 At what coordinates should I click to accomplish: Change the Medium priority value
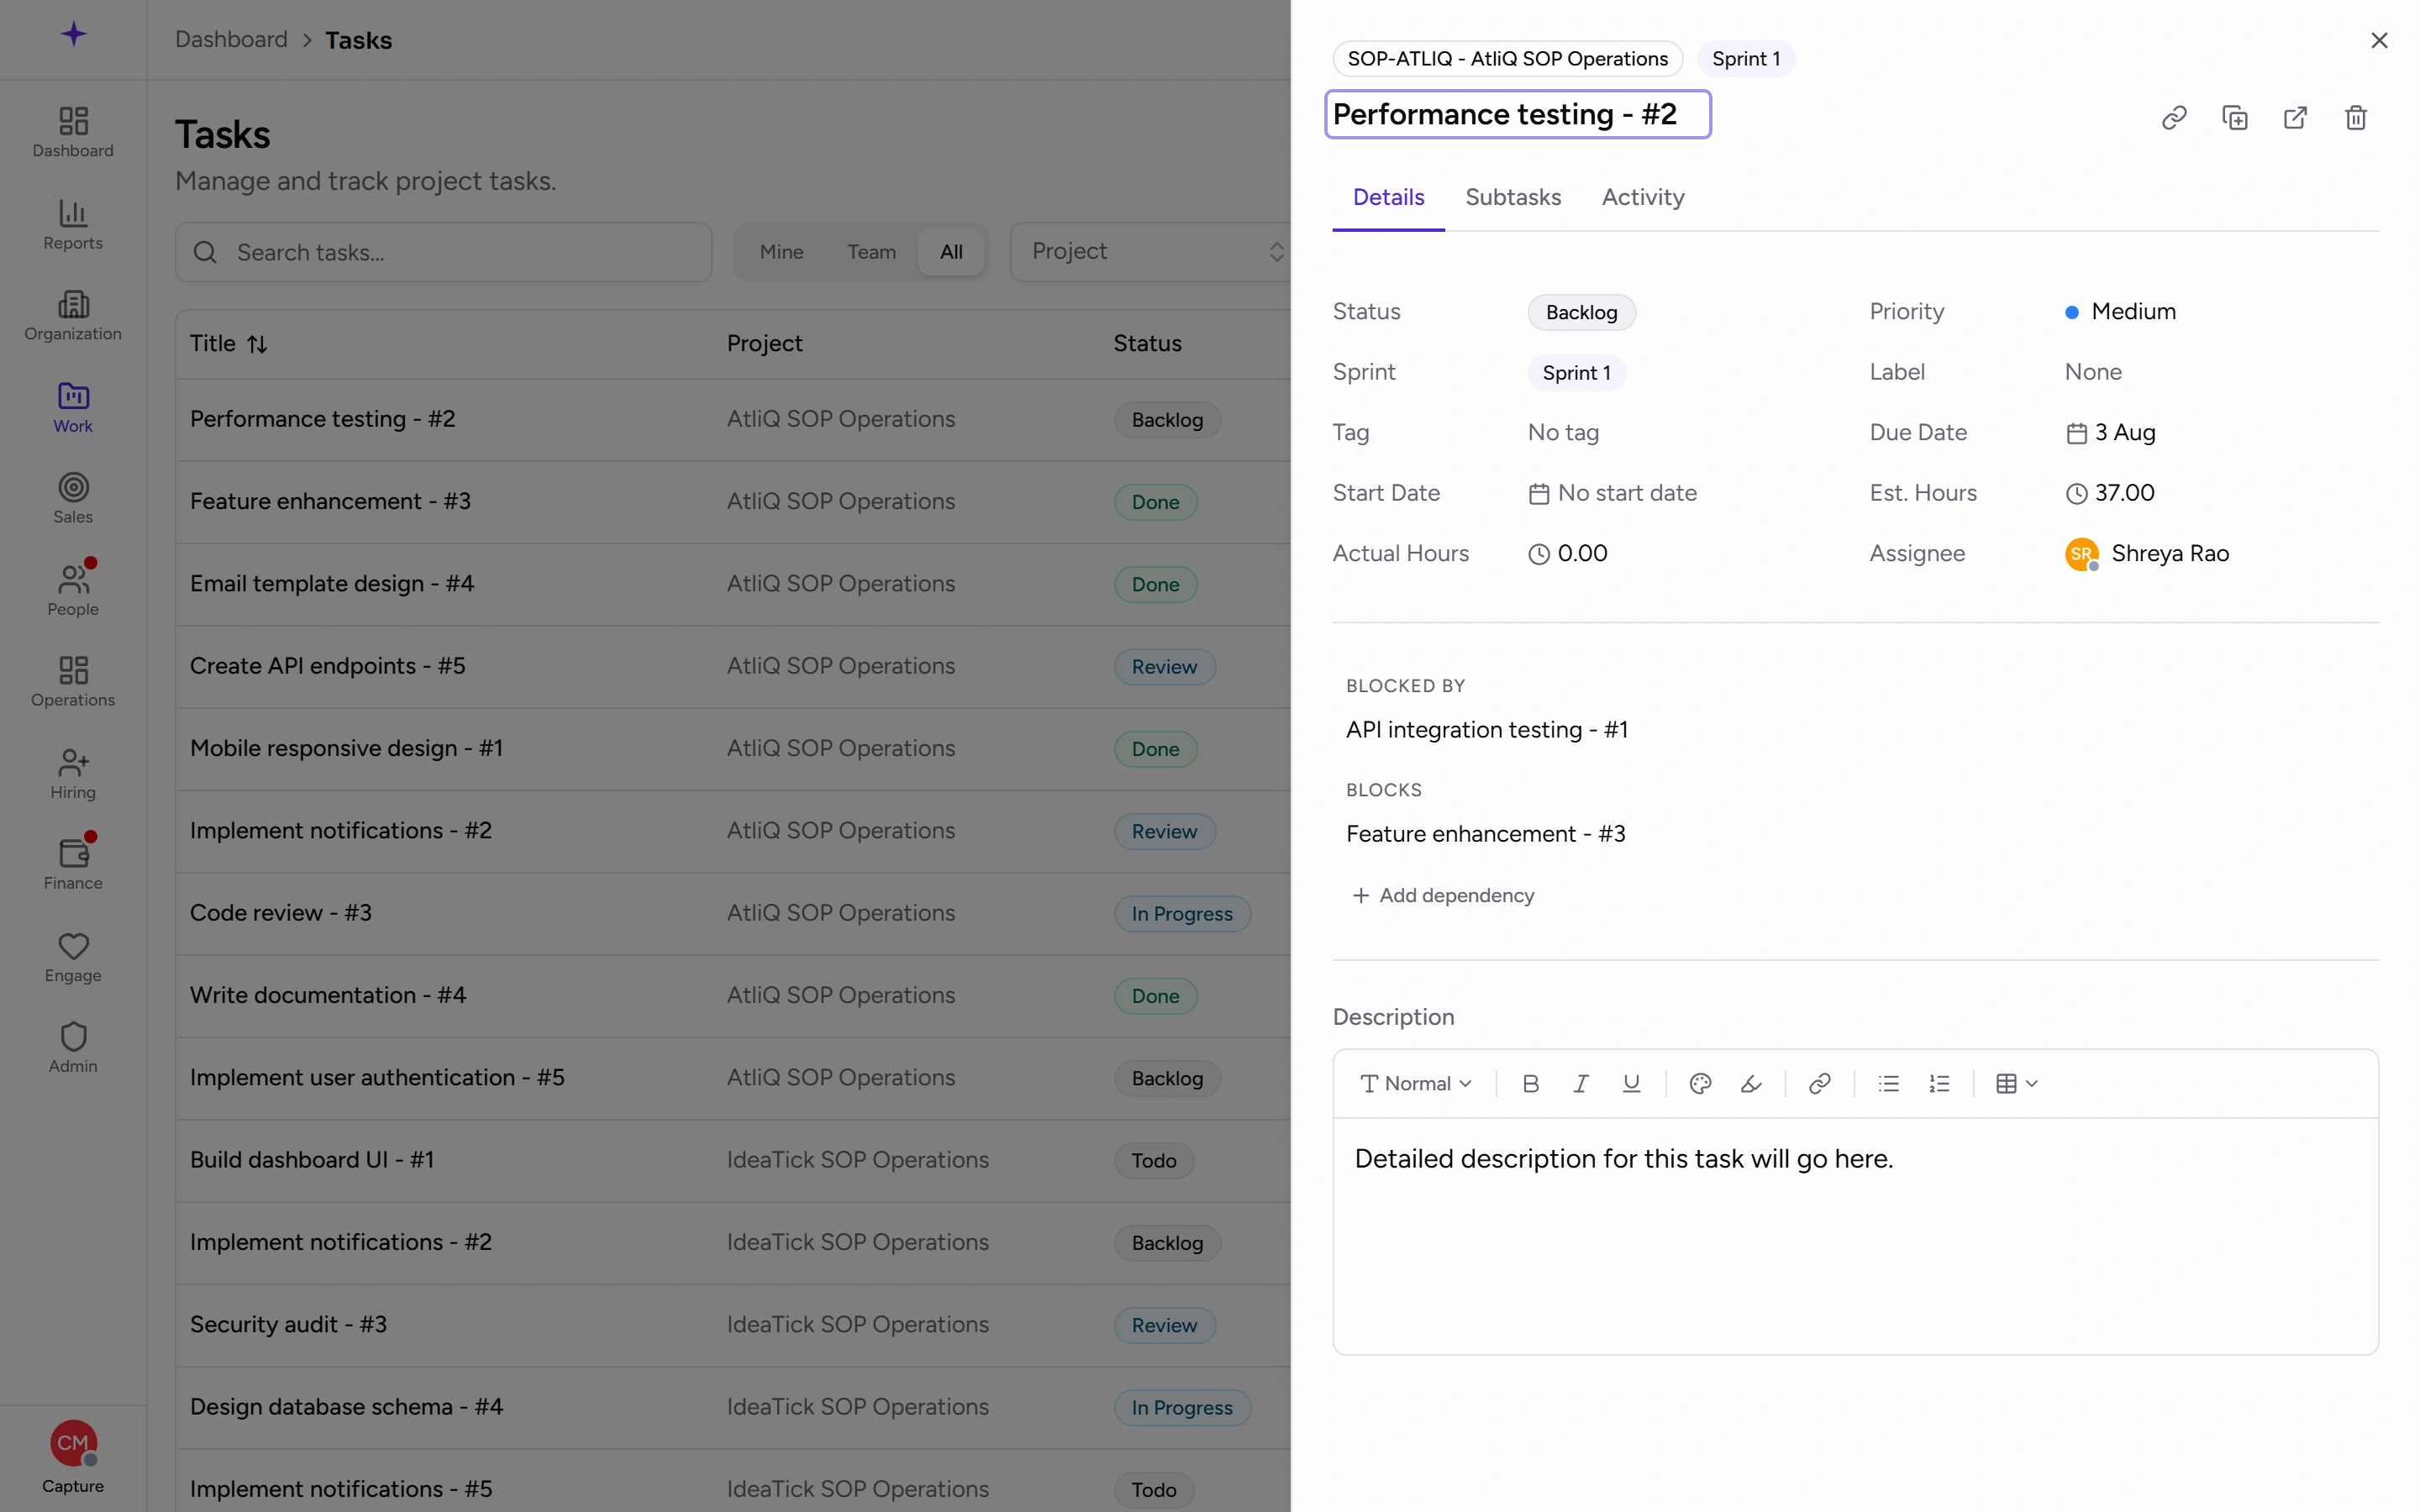point(2120,311)
